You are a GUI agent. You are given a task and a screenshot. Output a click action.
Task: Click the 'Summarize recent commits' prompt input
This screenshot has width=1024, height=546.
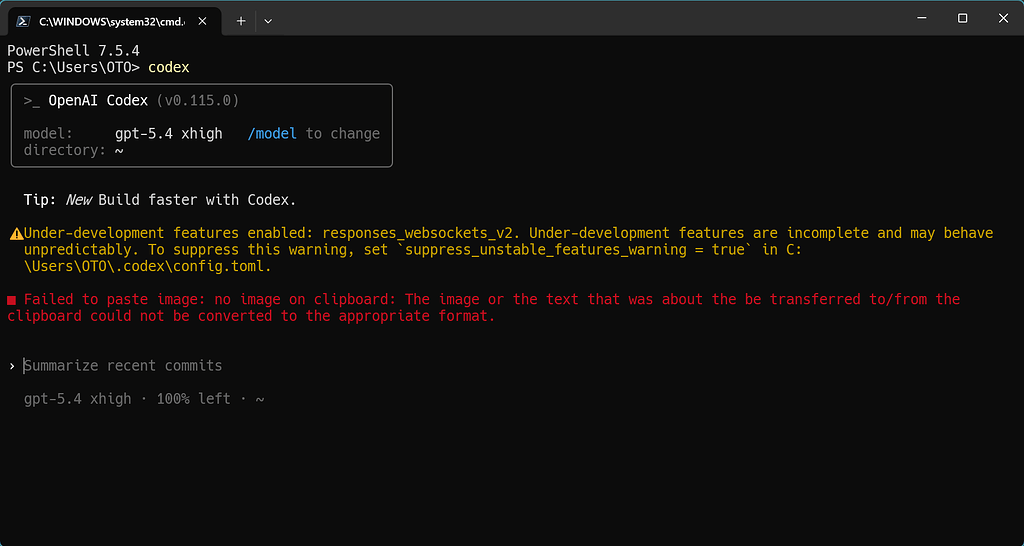click(x=123, y=366)
